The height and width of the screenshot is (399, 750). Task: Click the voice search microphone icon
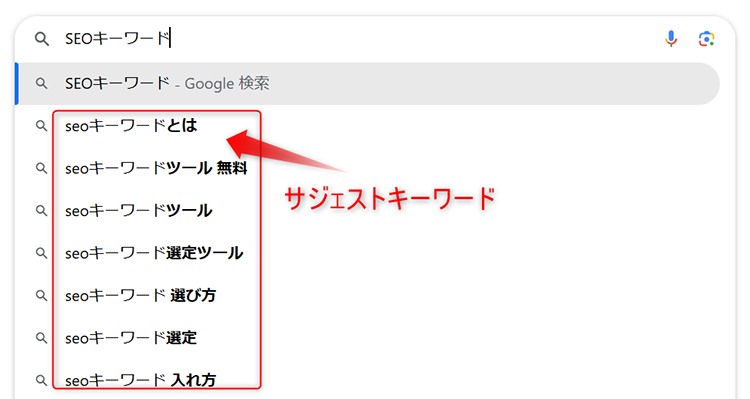coord(671,39)
